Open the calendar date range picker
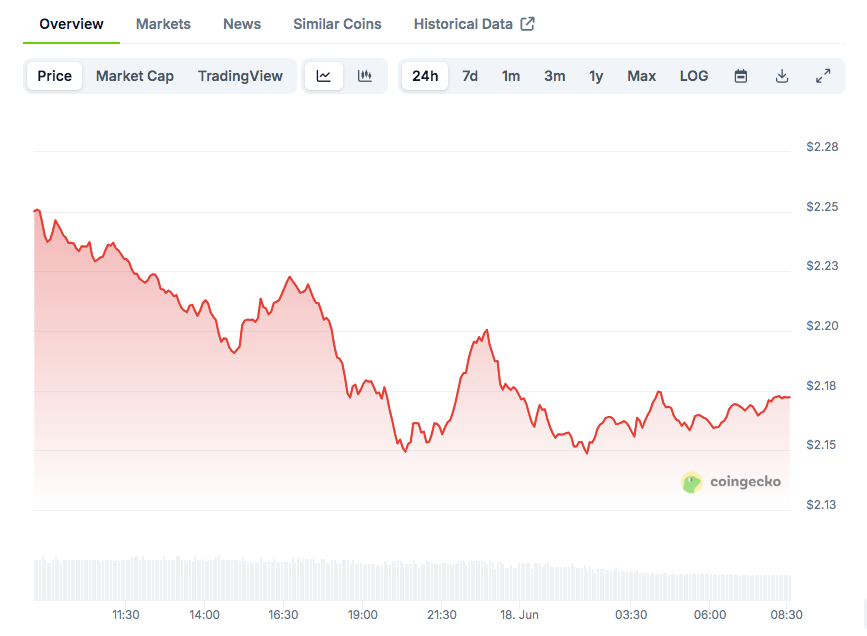This screenshot has width=867, height=636. (x=741, y=76)
